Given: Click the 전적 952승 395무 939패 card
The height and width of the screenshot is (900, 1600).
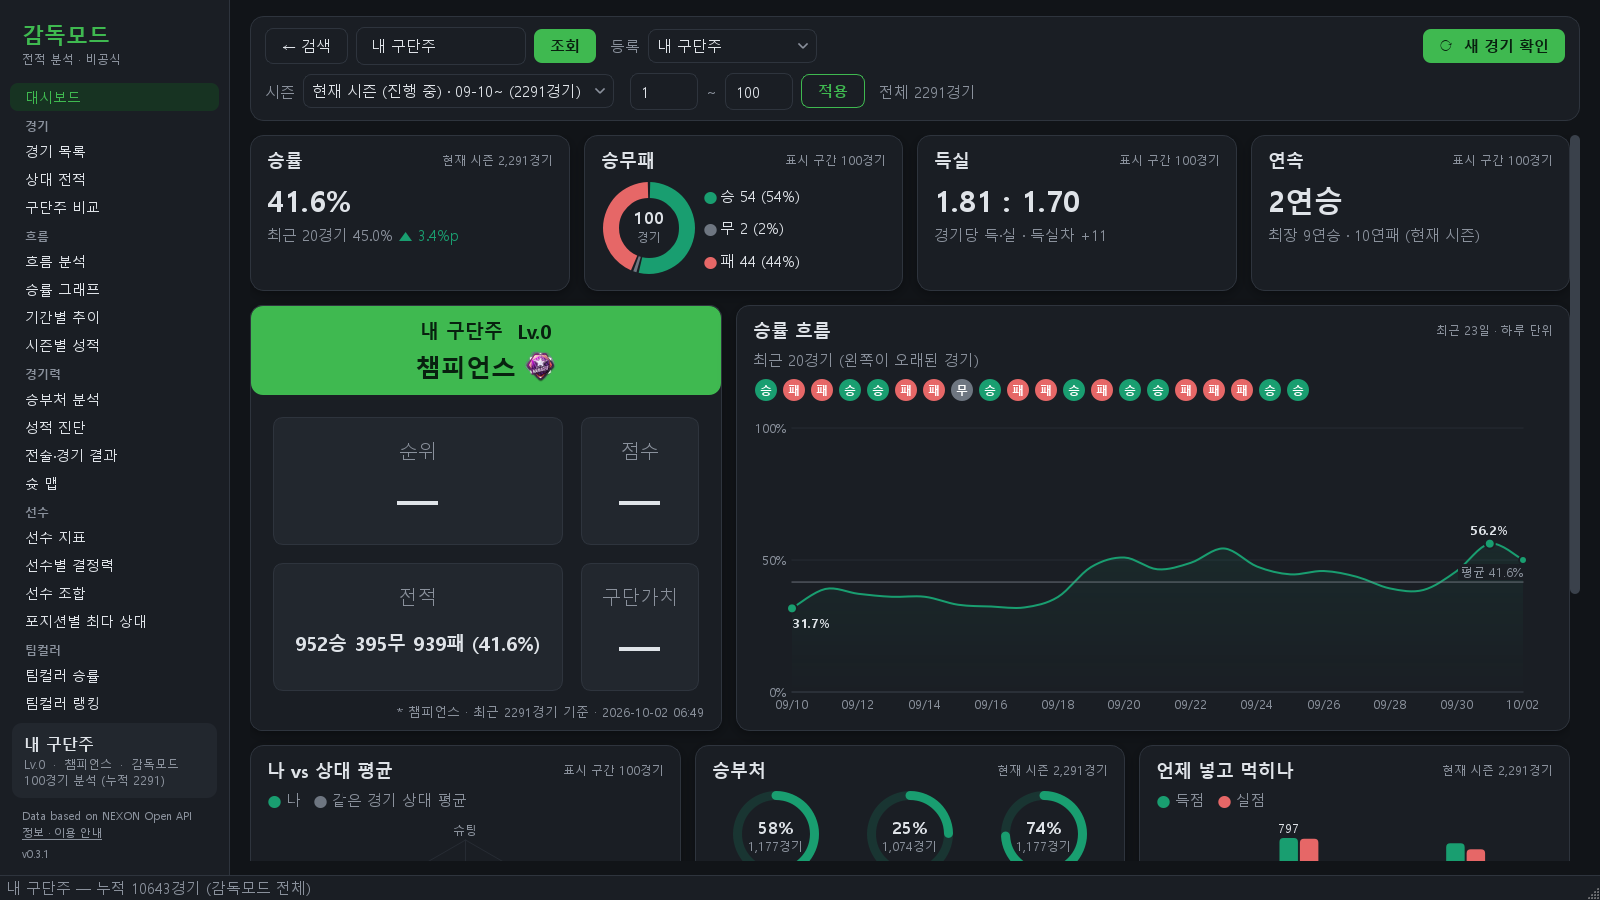Looking at the screenshot, I should (418, 627).
